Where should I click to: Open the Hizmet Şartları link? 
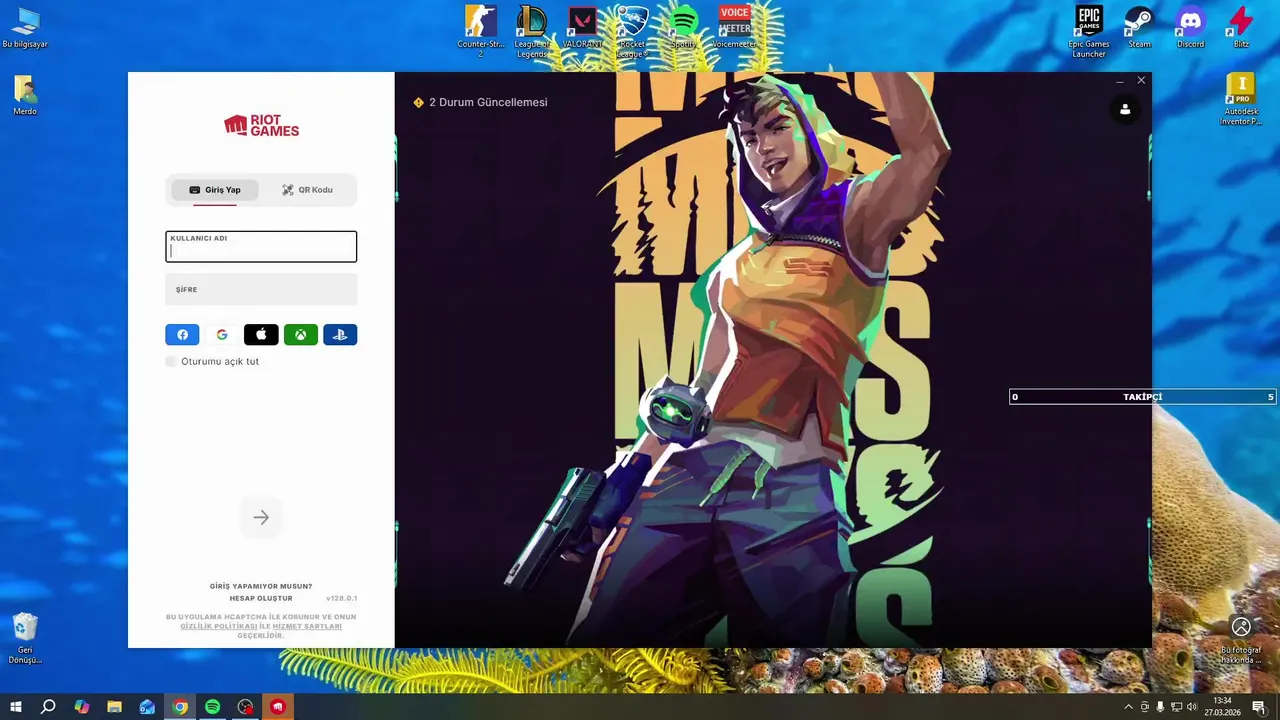[307, 626]
